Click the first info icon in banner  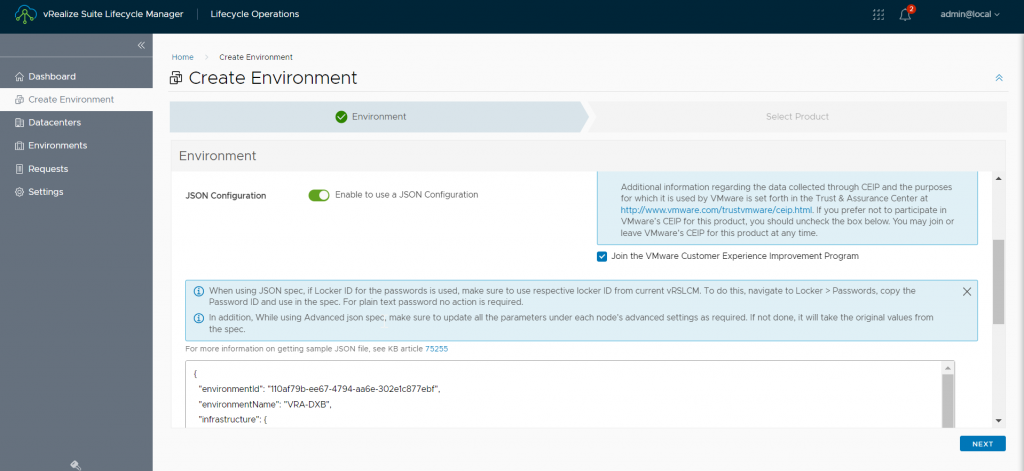[x=199, y=291]
